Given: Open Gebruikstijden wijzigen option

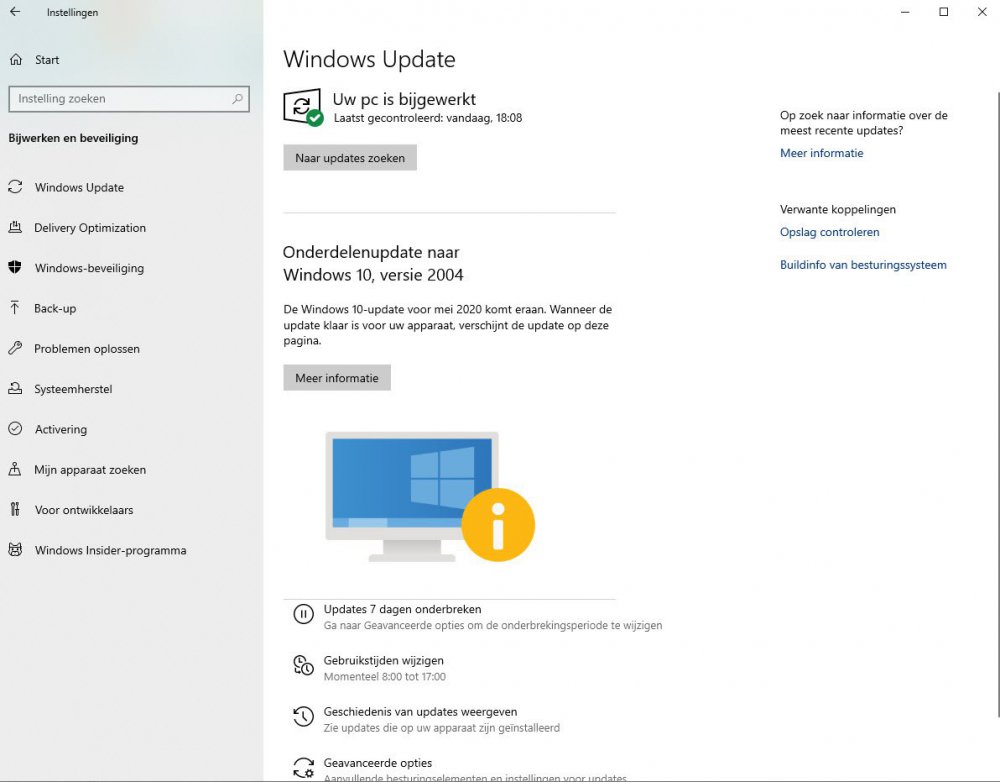Looking at the screenshot, I should [383, 660].
